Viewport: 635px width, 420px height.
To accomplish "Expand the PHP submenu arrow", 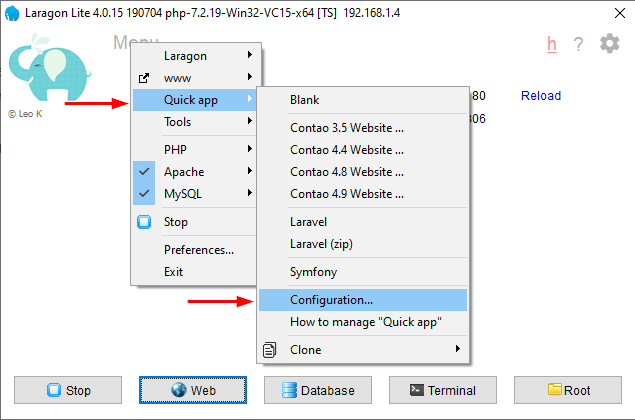I will pyautogui.click(x=250, y=149).
